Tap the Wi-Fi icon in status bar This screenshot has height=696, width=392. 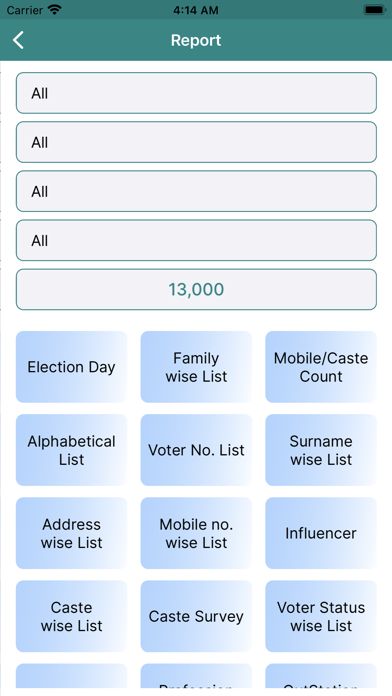coord(55,10)
